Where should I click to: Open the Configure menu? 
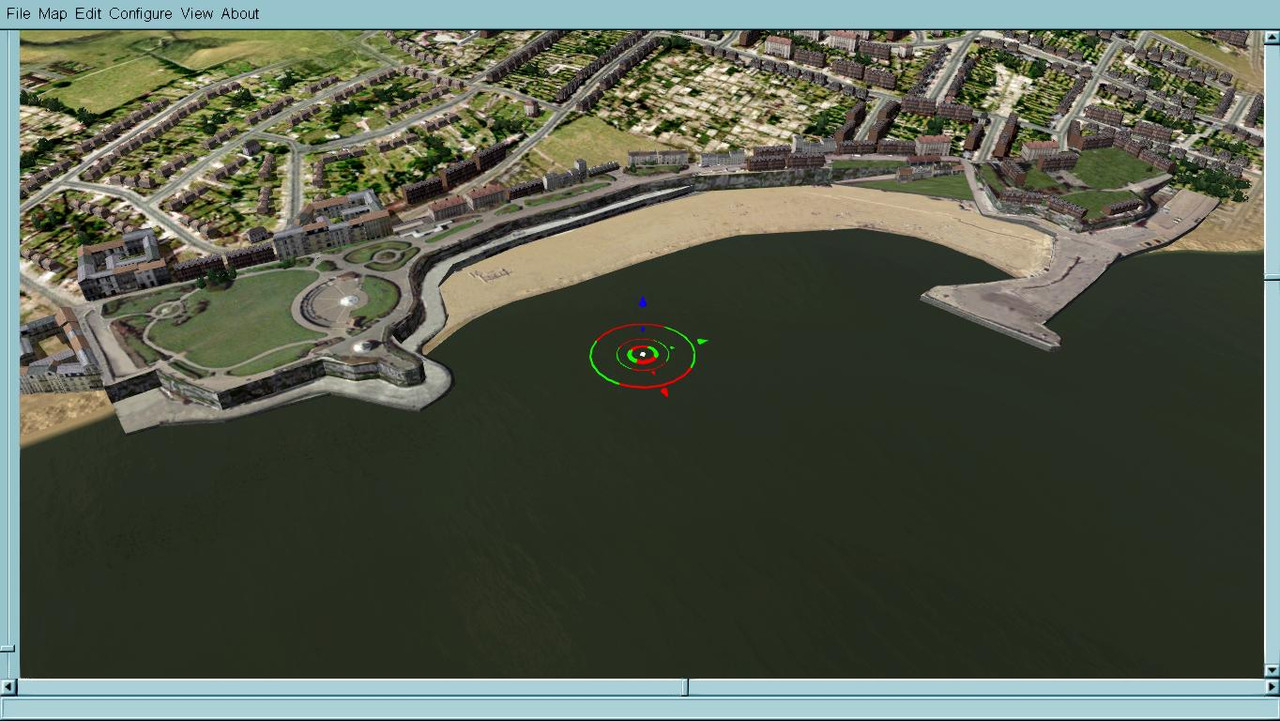140,14
